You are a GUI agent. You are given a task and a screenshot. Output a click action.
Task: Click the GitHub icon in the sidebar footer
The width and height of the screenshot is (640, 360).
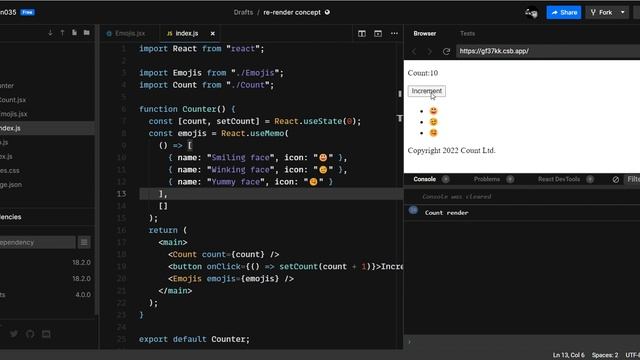click(30, 334)
